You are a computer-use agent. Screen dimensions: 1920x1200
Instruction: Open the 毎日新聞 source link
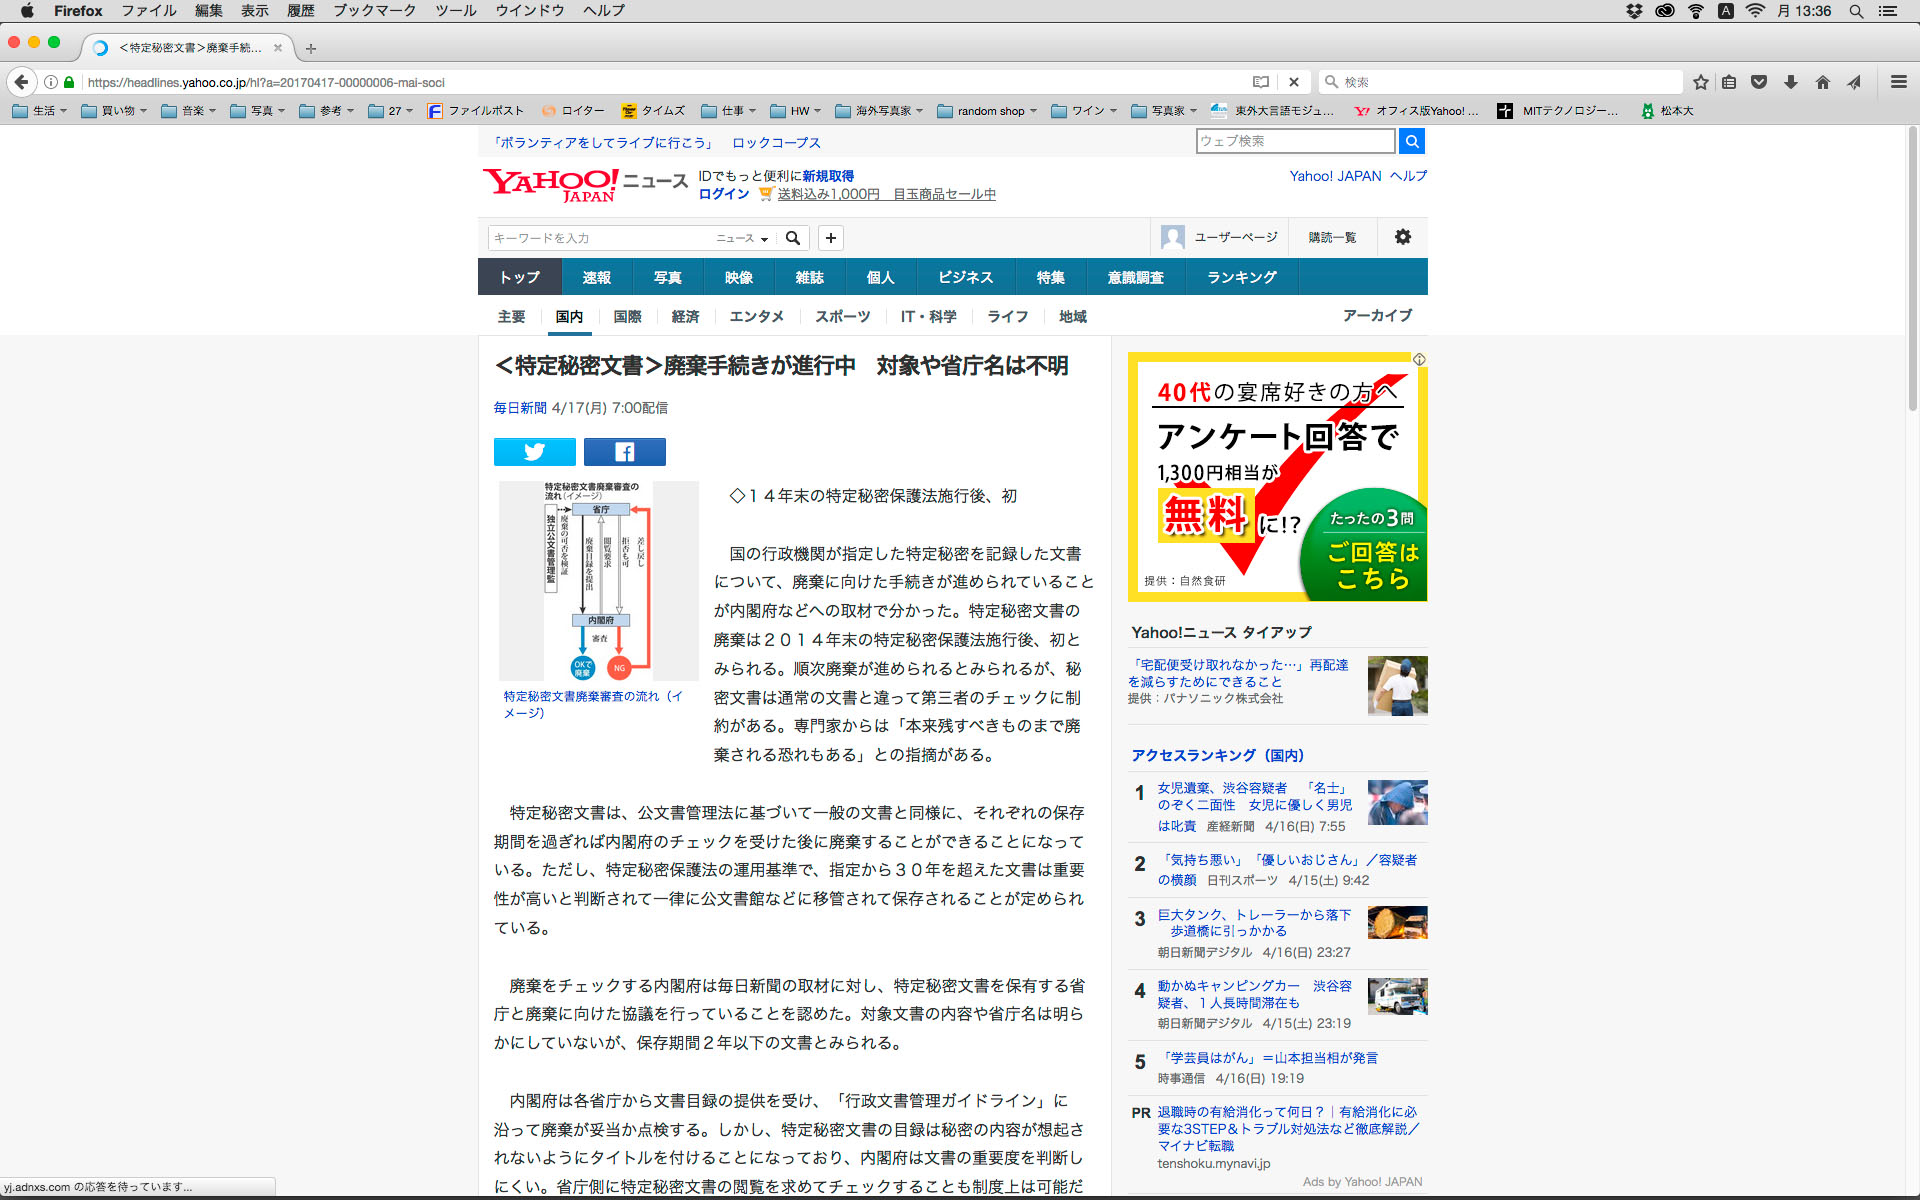(519, 408)
